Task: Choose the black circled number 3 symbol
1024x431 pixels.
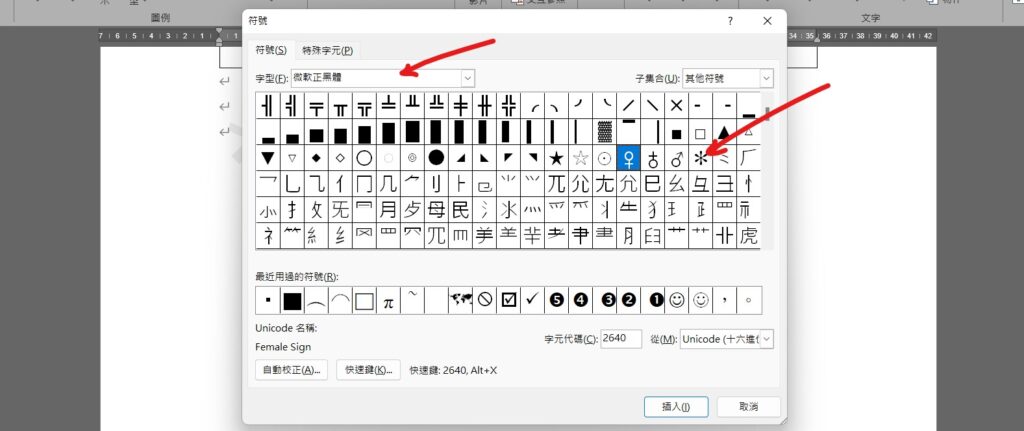Action: (609, 300)
